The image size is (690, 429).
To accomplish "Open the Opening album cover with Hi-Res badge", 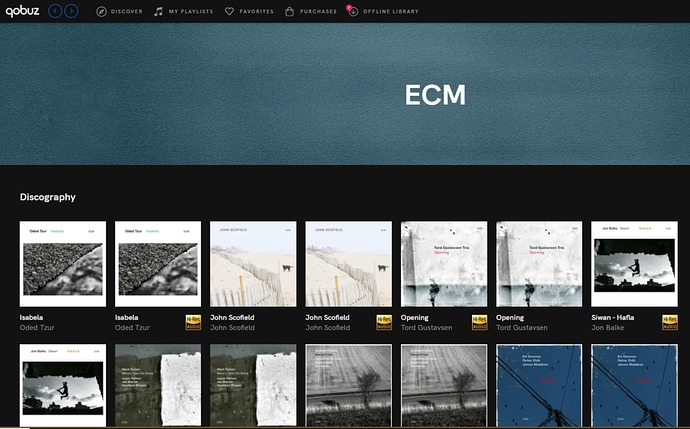I will [444, 264].
